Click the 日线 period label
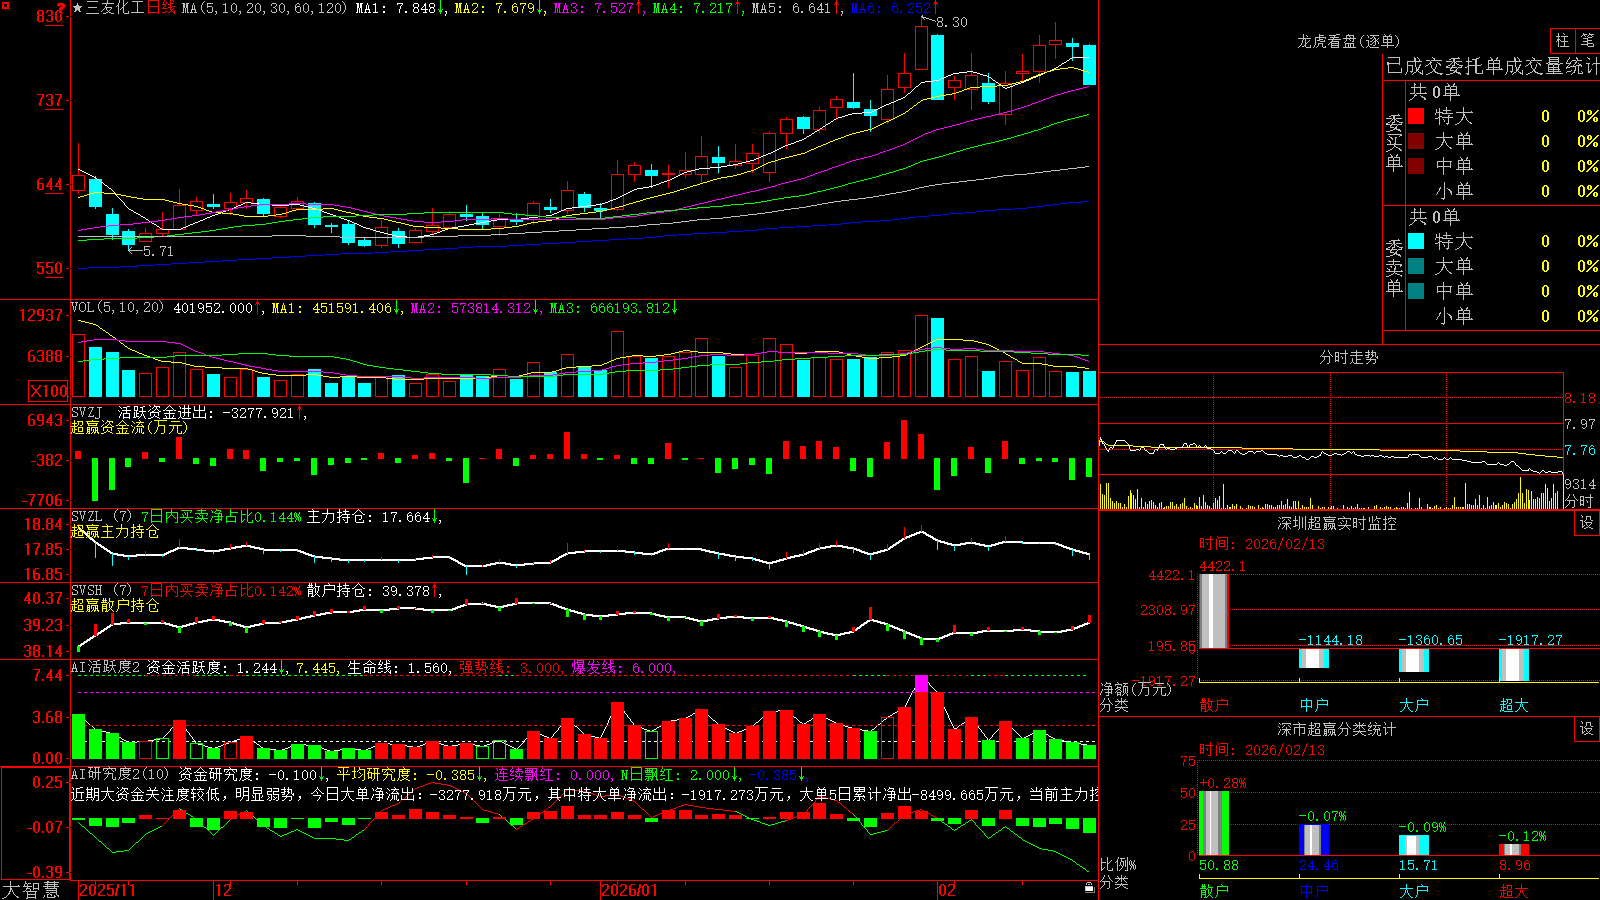The height and width of the screenshot is (900, 1600). (161, 8)
